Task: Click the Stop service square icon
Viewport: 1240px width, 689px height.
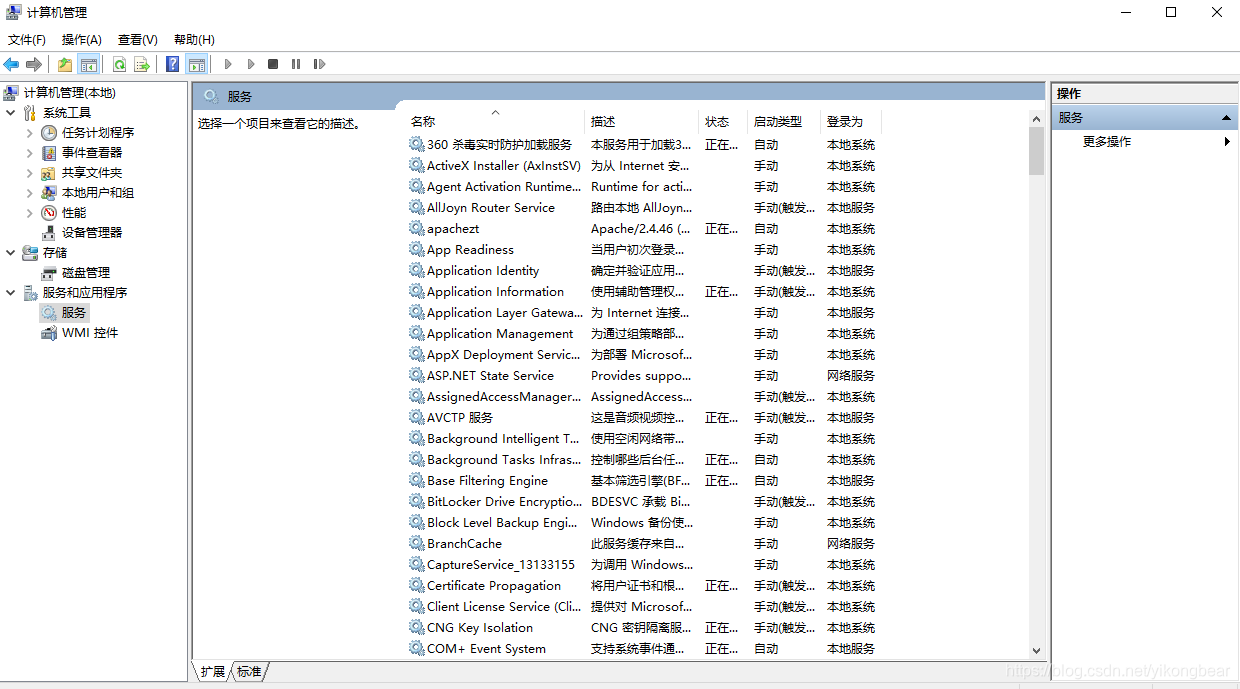Action: pyautogui.click(x=273, y=64)
